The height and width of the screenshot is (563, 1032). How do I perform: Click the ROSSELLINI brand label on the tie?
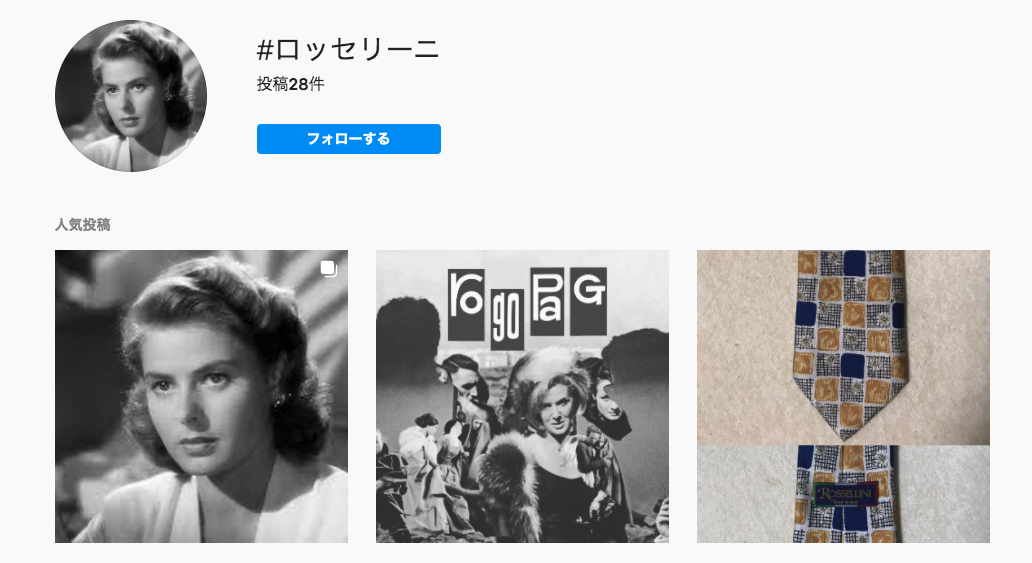click(x=846, y=494)
